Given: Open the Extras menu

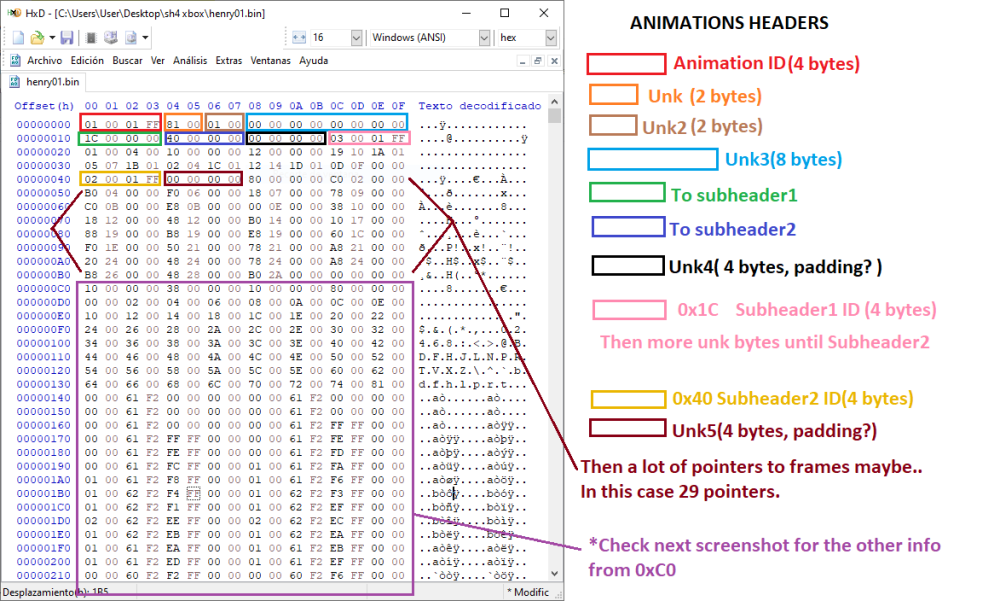Looking at the screenshot, I should click(x=228, y=60).
